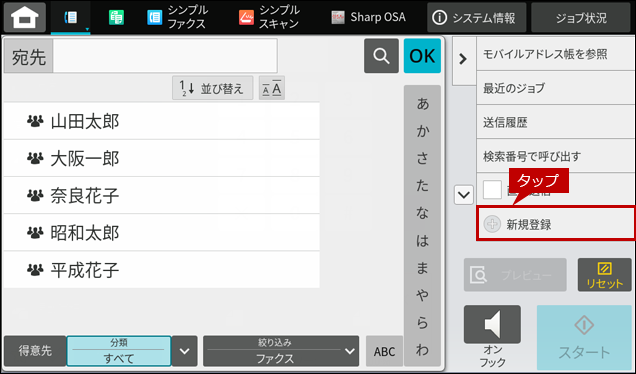Launch Sharp OSA
The height and width of the screenshot is (374, 636).
tap(368, 17)
